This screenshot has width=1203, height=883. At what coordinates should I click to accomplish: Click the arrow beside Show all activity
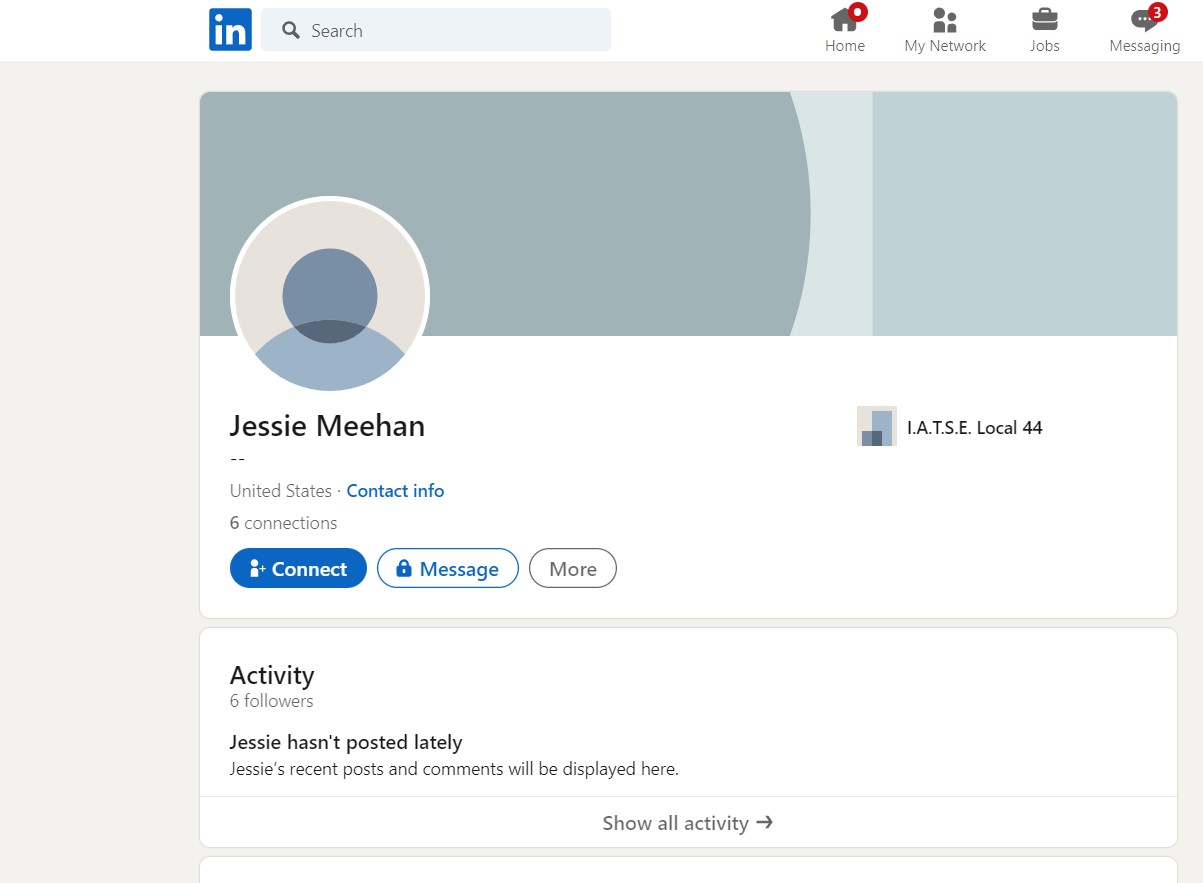[765, 822]
